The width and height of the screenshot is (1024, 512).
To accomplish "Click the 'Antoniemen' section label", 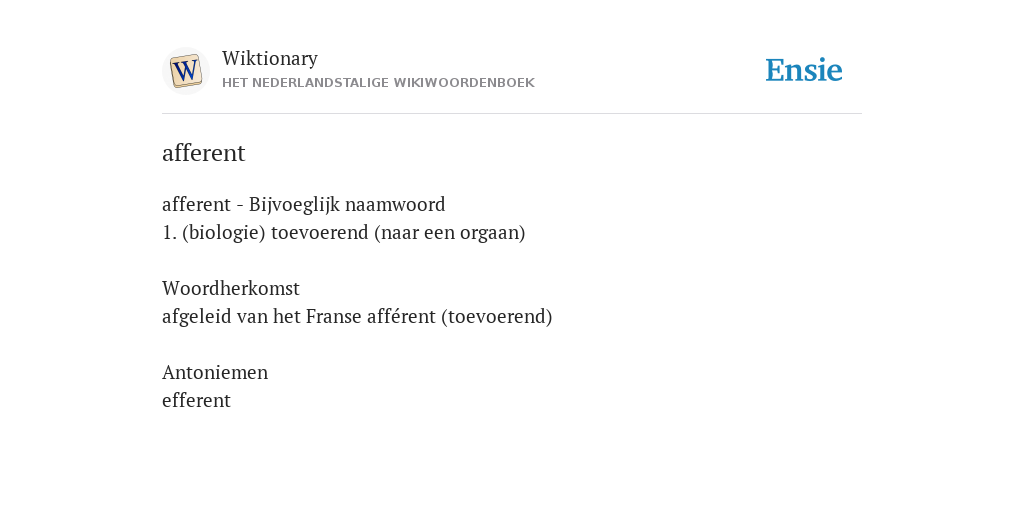I will point(215,372).
